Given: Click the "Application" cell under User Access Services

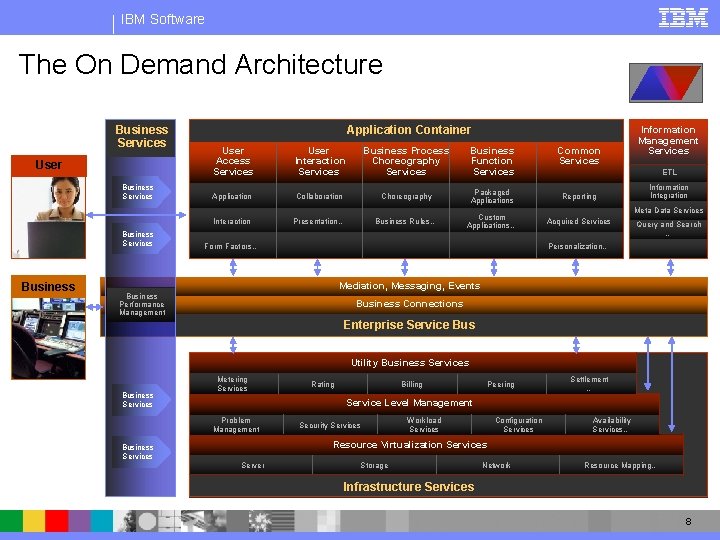Looking at the screenshot, I should tap(232, 196).
